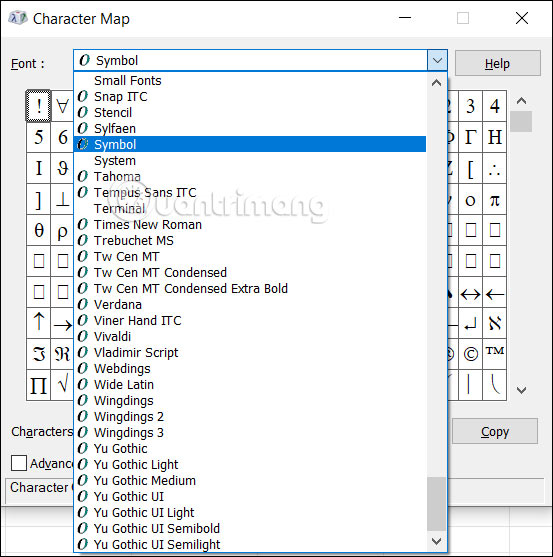
Task: Choose Times New Roman font
Action: point(250,225)
